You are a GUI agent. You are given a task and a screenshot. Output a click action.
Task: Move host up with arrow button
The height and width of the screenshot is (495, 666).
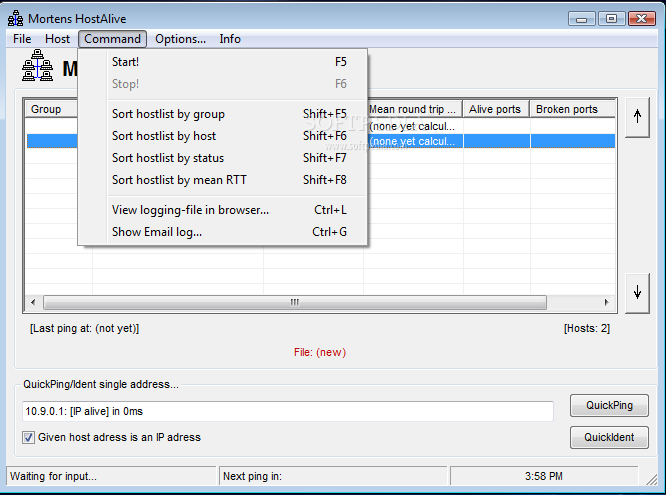637,117
